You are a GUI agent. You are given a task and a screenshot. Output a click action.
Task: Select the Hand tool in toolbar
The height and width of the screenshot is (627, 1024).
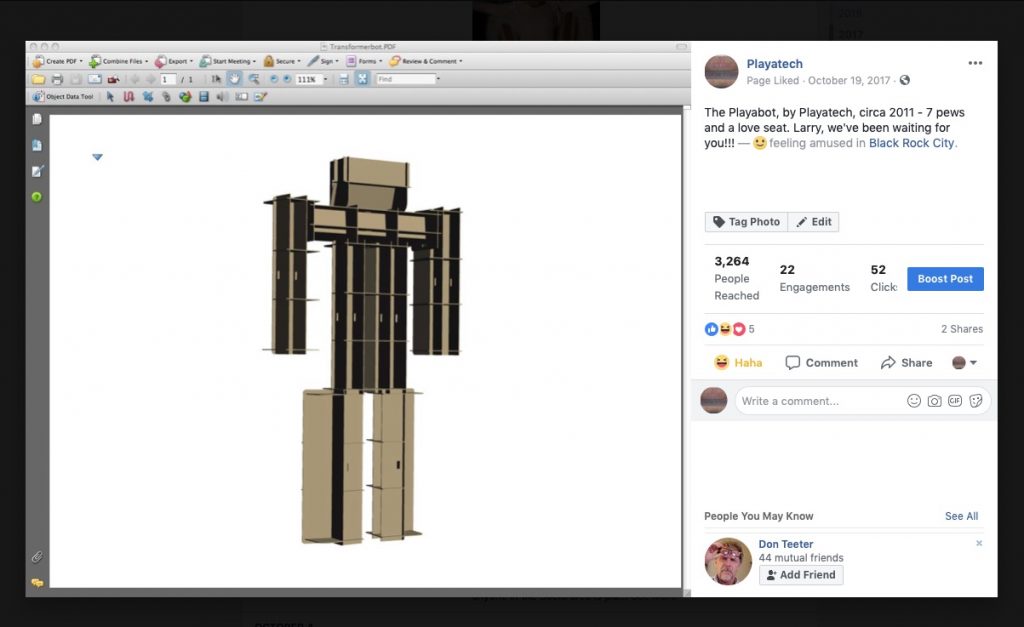tap(234, 79)
